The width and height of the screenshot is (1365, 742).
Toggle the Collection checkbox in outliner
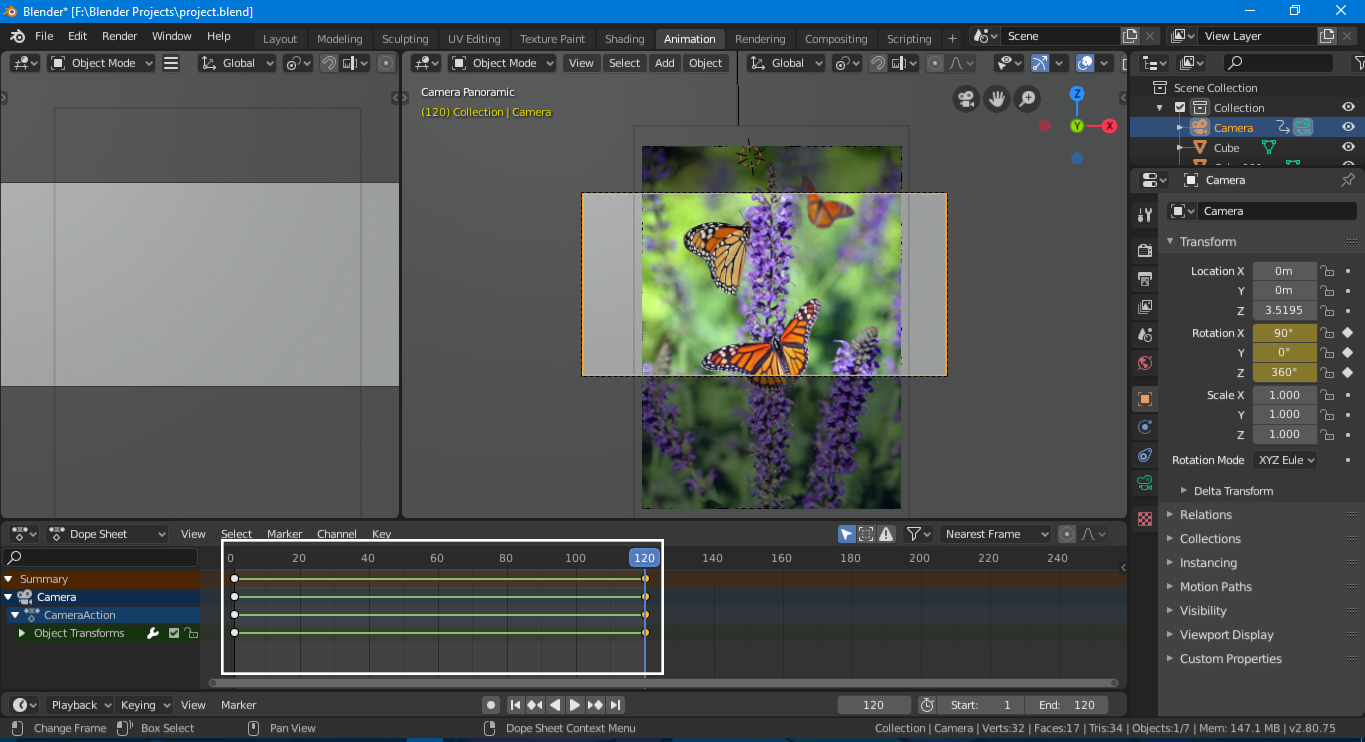(x=1180, y=108)
